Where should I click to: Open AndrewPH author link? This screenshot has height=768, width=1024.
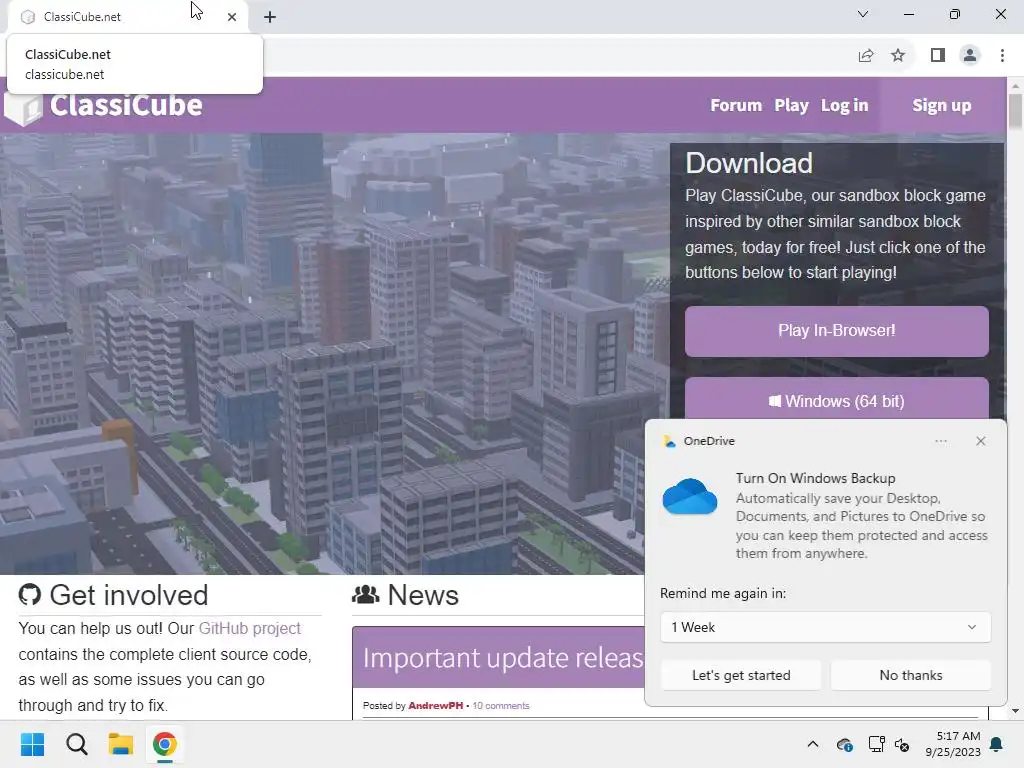click(x=435, y=705)
